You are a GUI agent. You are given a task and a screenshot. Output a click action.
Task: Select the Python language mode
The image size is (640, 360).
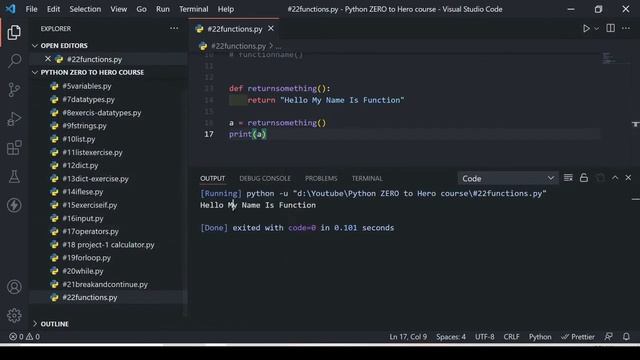(x=540, y=337)
